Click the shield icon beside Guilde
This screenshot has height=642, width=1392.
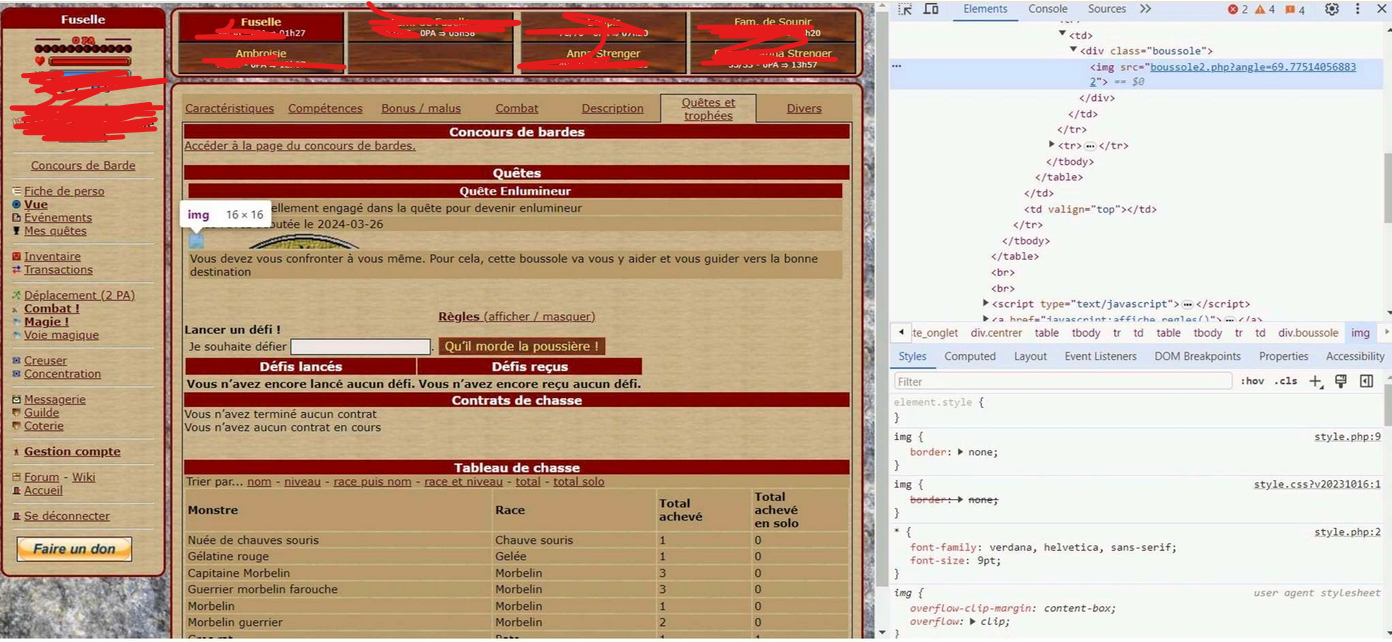[16, 413]
